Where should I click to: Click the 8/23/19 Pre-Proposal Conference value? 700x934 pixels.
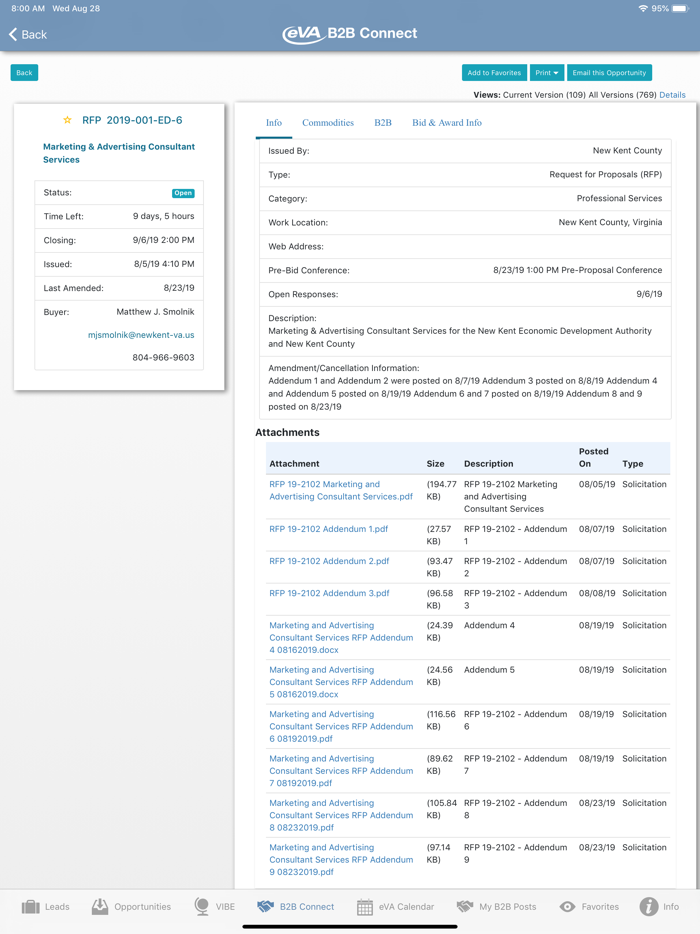[577, 270]
